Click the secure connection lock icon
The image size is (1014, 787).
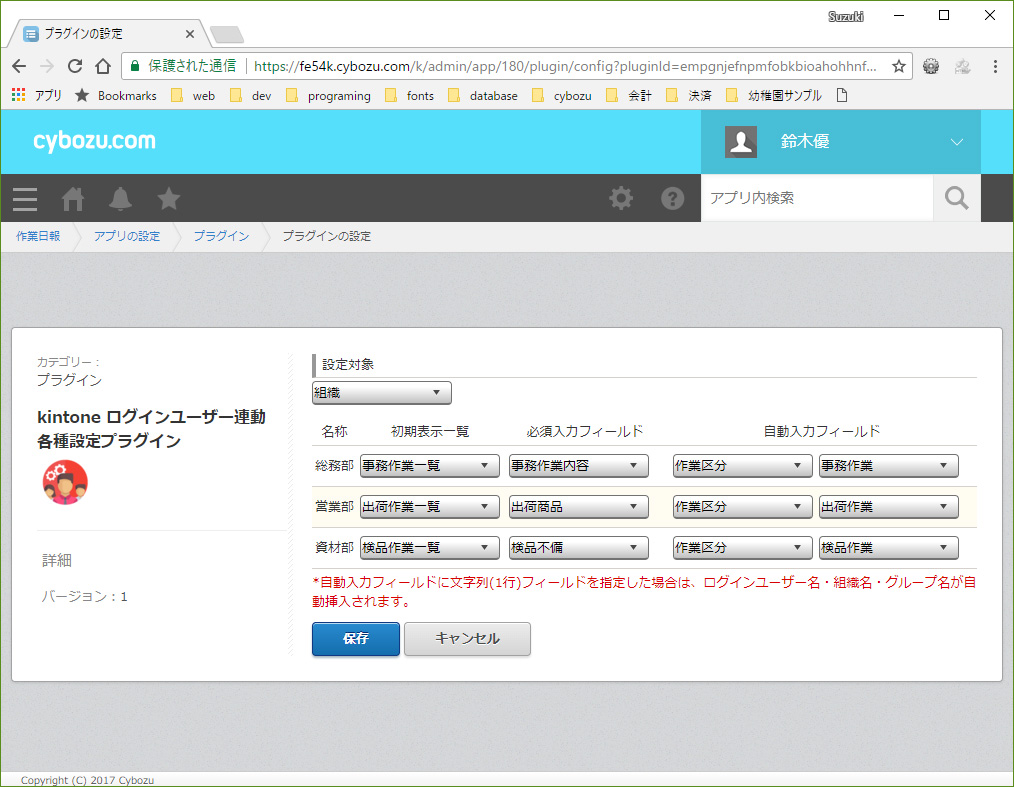tap(135, 66)
